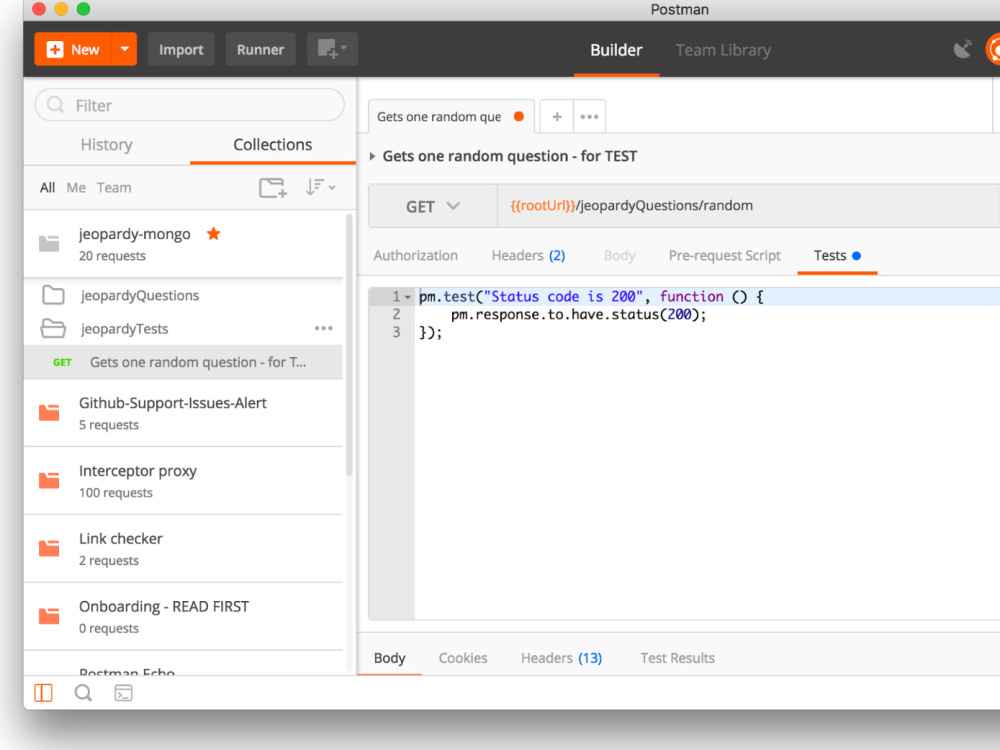Select the Gets one random que request tab

pyautogui.click(x=450, y=117)
